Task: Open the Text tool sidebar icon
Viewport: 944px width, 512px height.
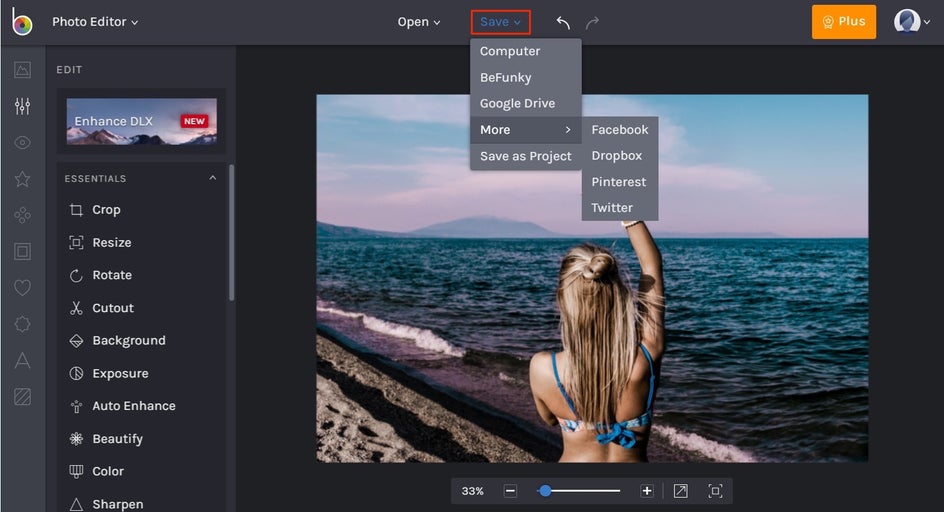Action: click(22, 360)
